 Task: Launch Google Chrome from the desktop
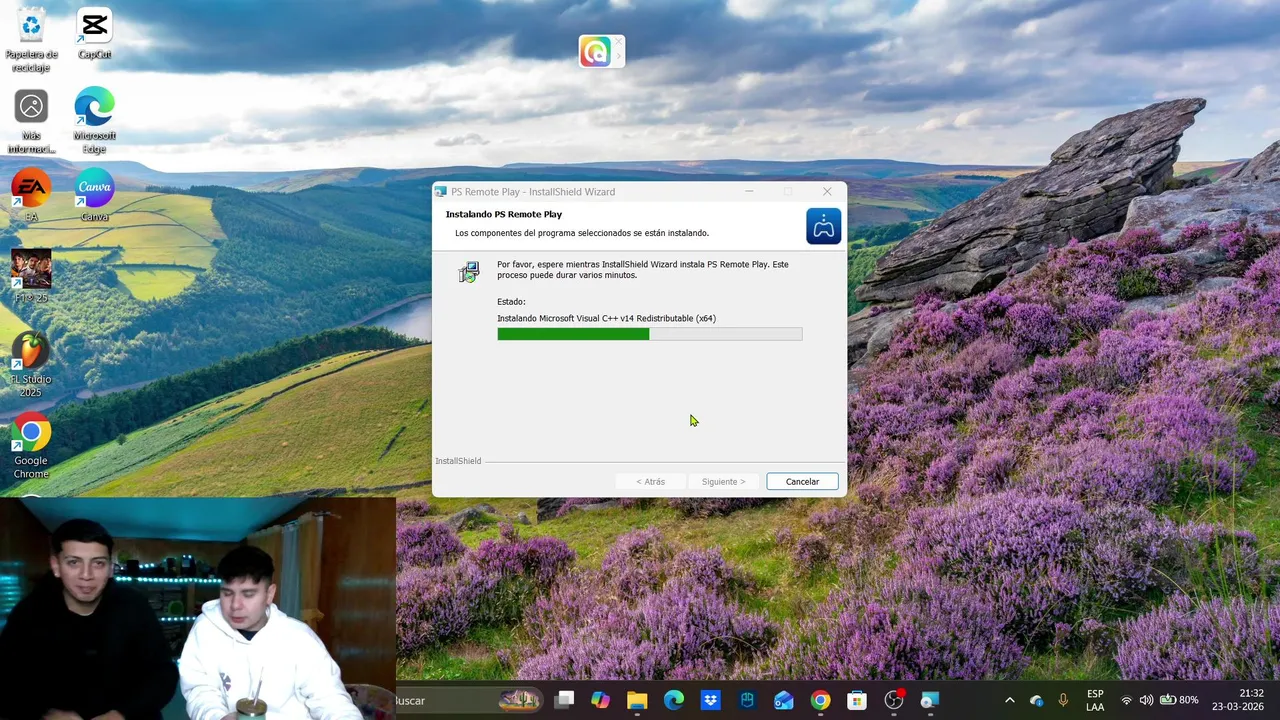point(31,446)
